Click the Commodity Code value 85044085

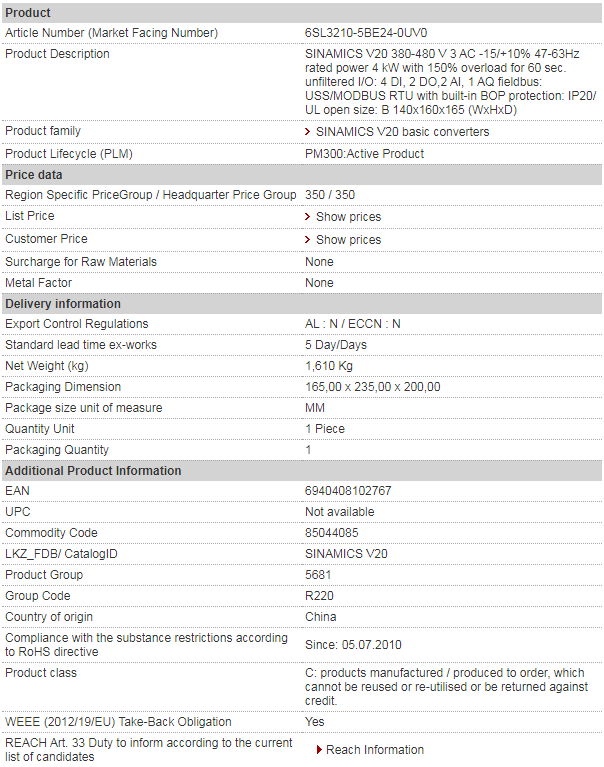click(x=332, y=533)
